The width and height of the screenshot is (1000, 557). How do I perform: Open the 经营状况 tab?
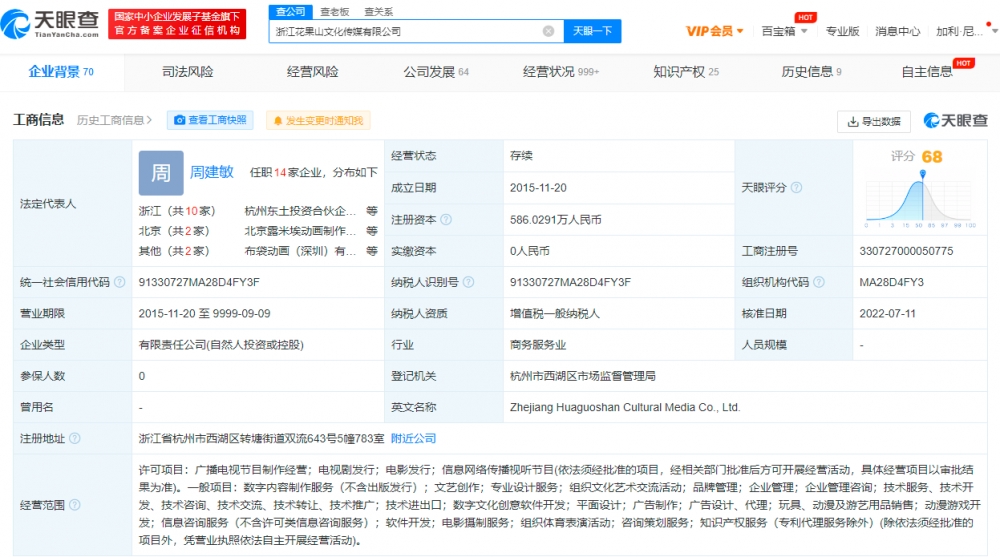561,72
